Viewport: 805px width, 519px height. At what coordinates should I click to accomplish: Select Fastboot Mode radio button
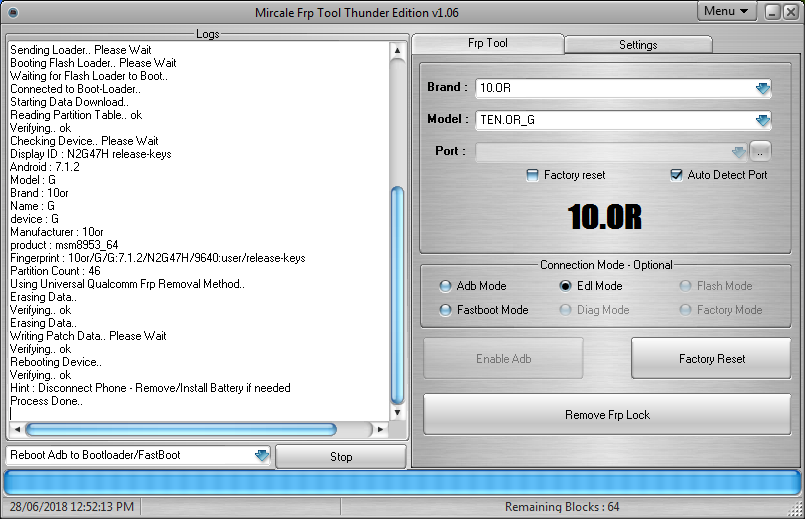[445, 310]
